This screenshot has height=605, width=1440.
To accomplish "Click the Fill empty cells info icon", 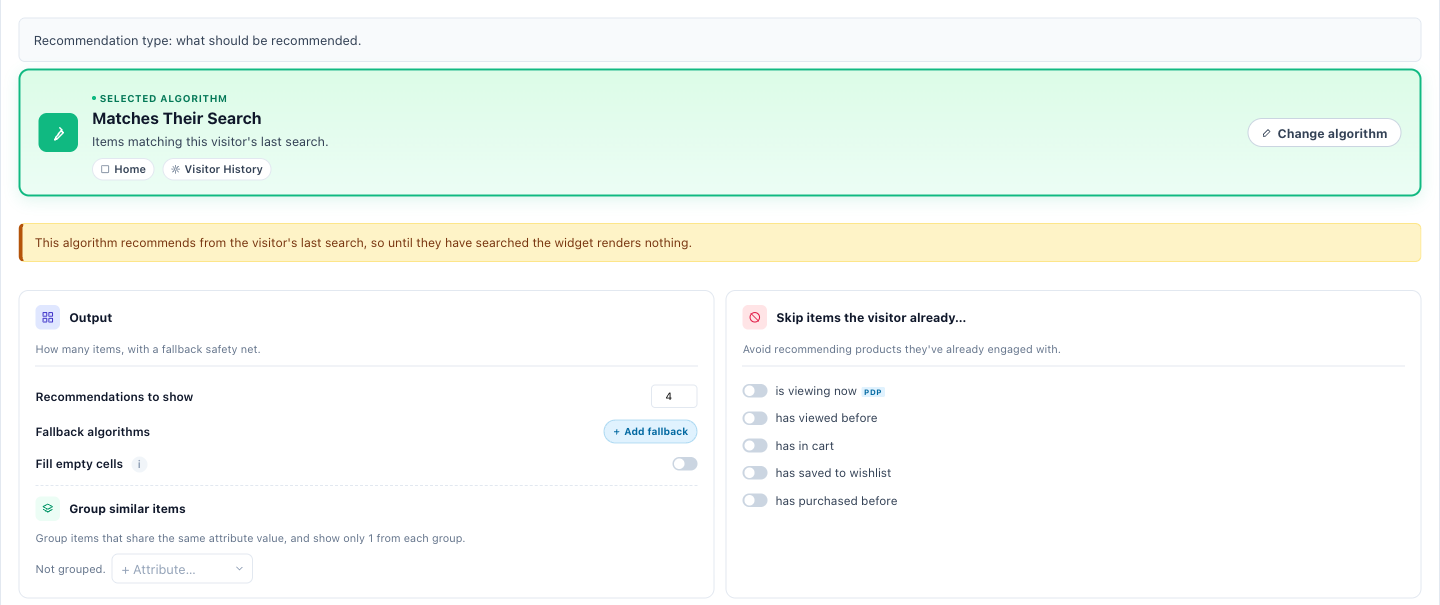I will 140,464.
